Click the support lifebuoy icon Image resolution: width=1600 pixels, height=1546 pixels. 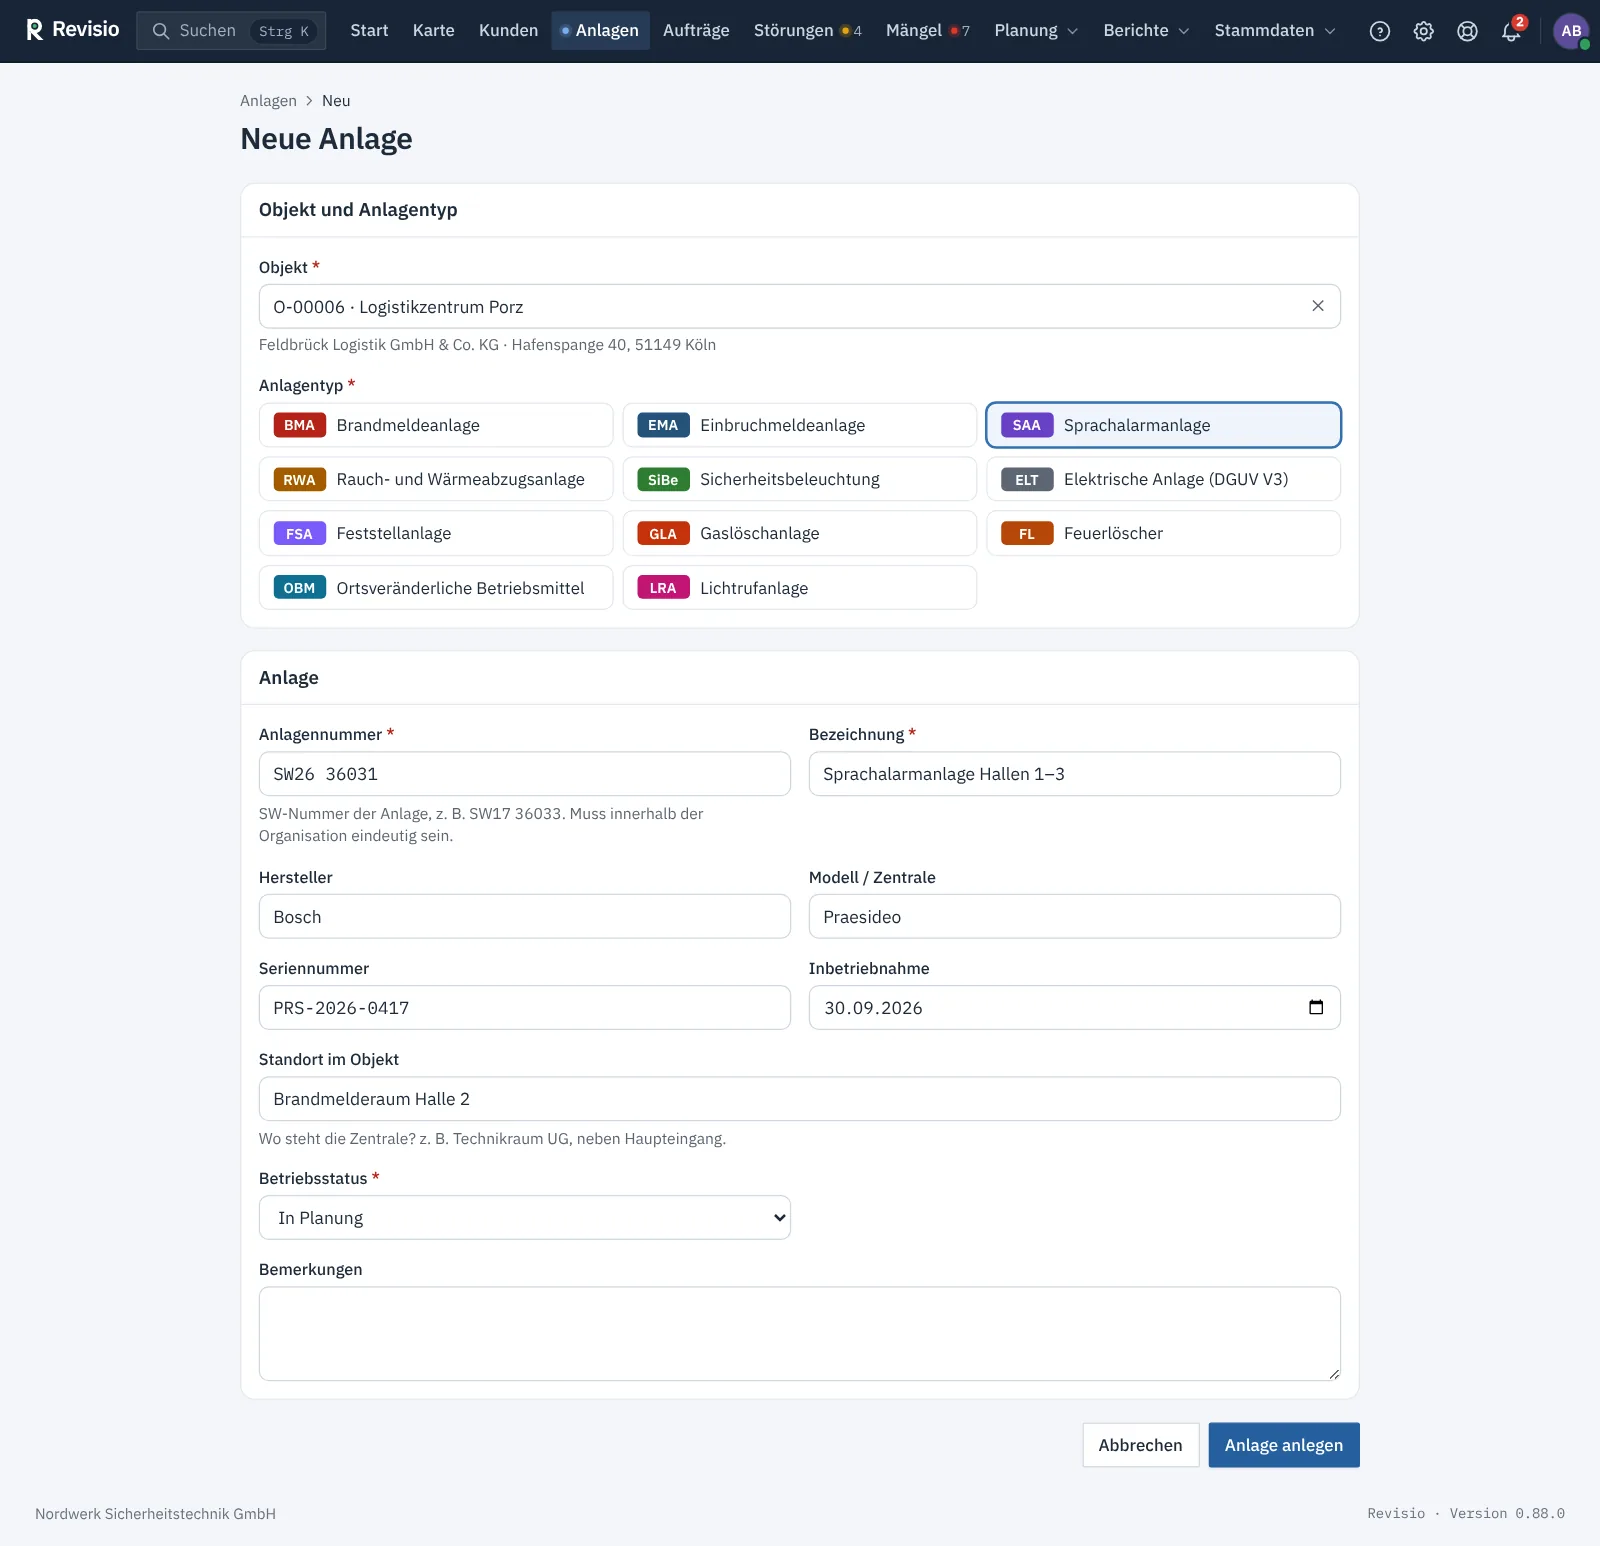point(1468,31)
